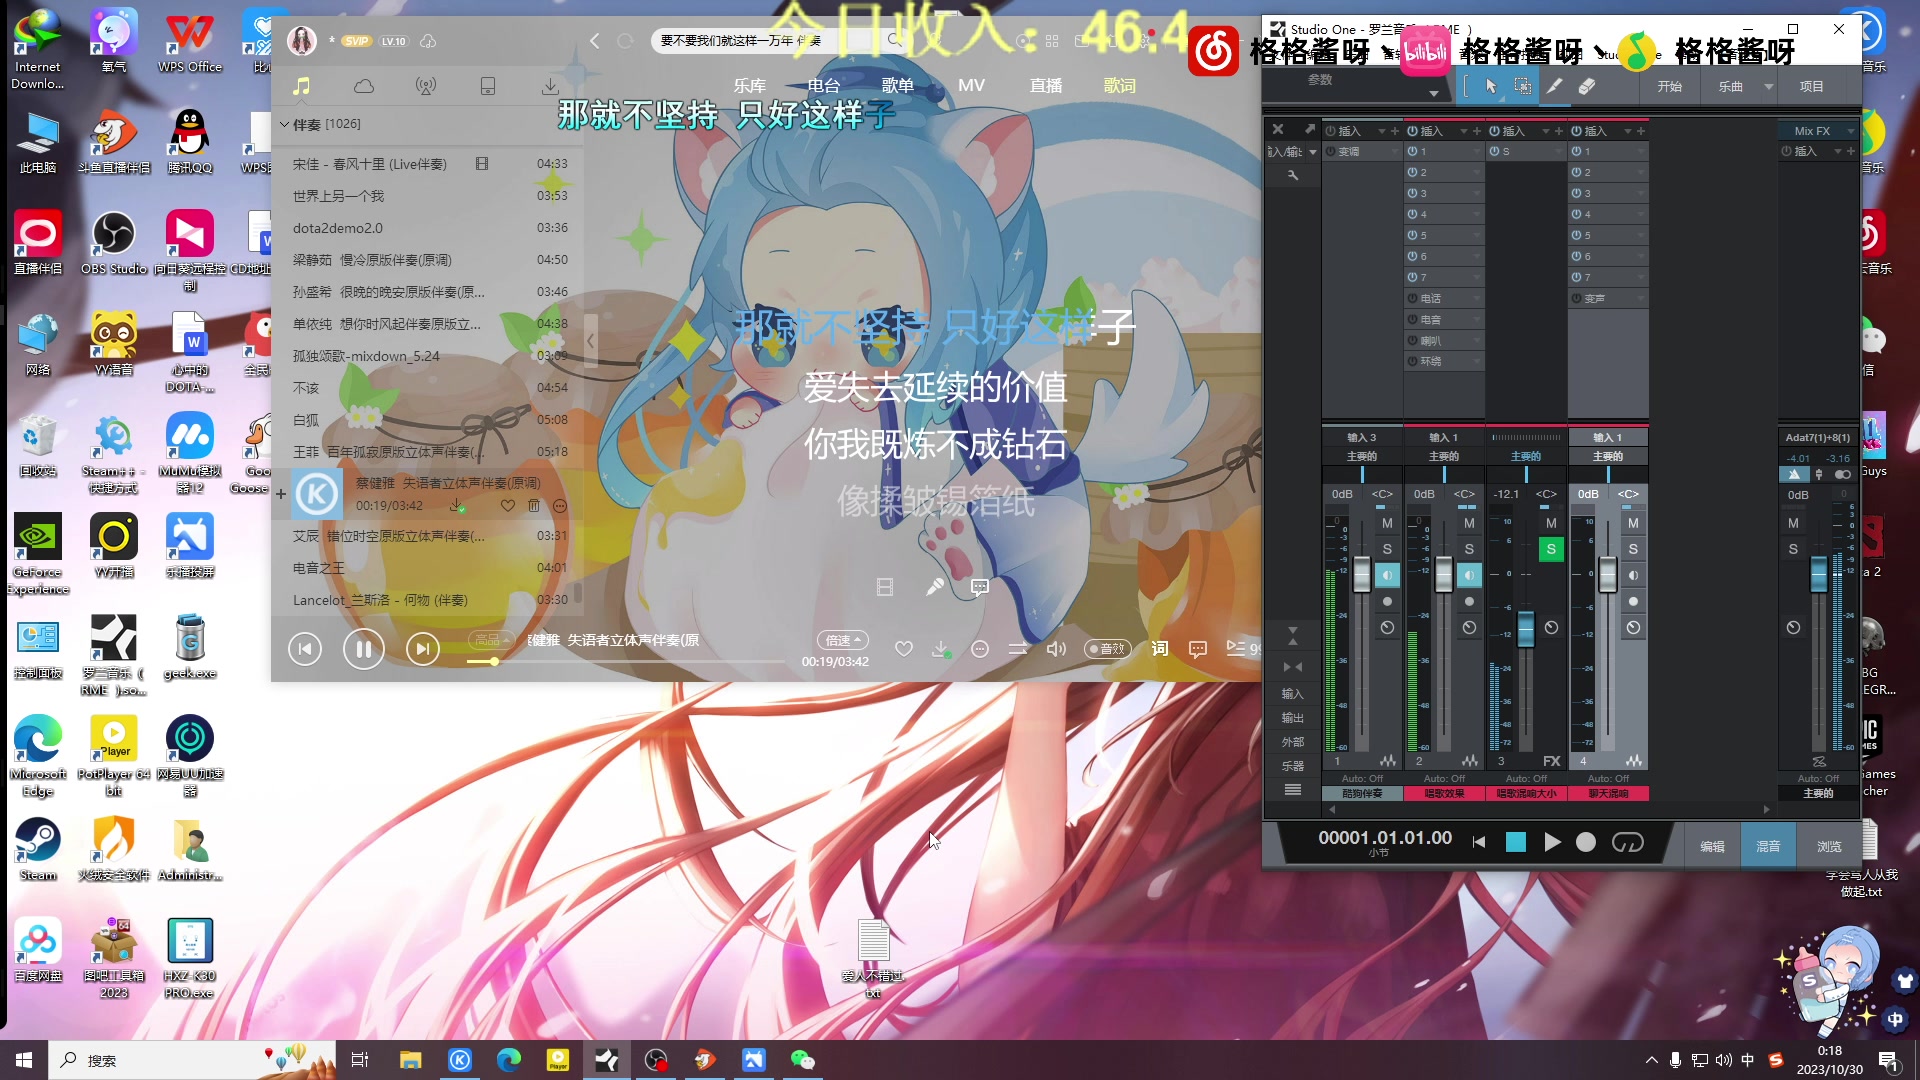The width and height of the screenshot is (1920, 1080).
Task: Switch to 乐库 tab in music player
Action: coord(749,86)
